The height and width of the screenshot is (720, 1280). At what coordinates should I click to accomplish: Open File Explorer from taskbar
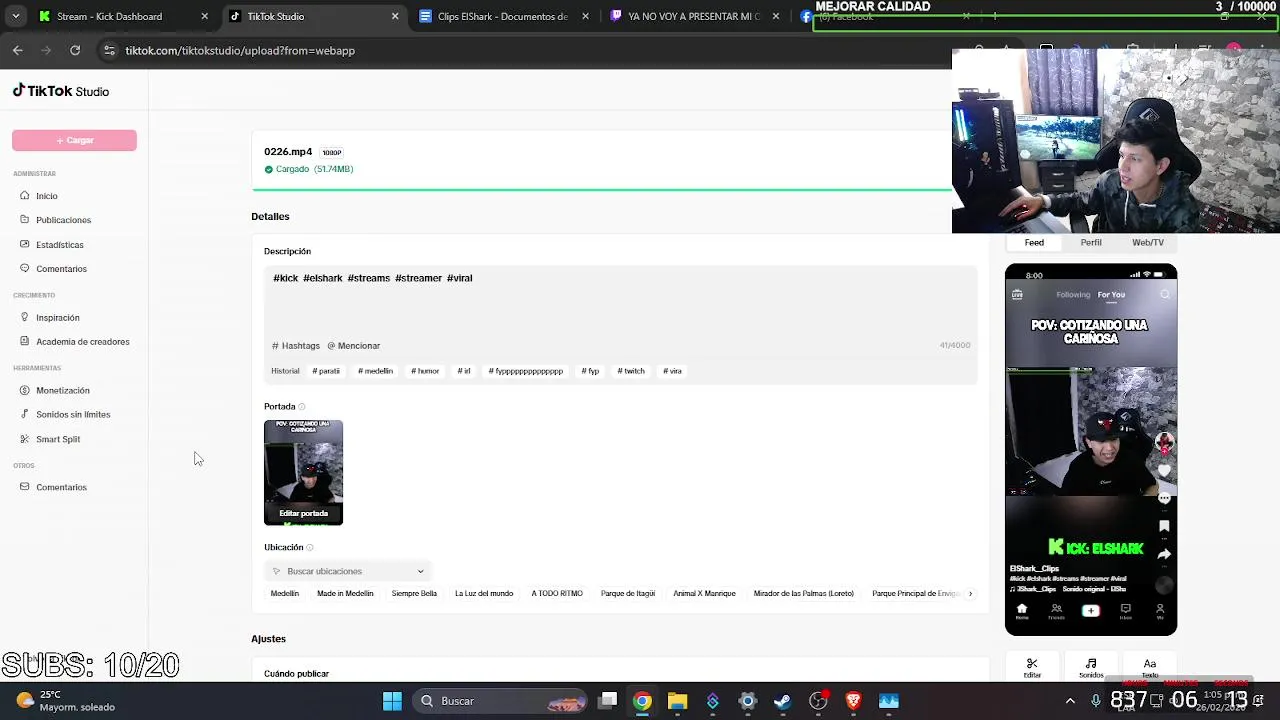(x=677, y=701)
